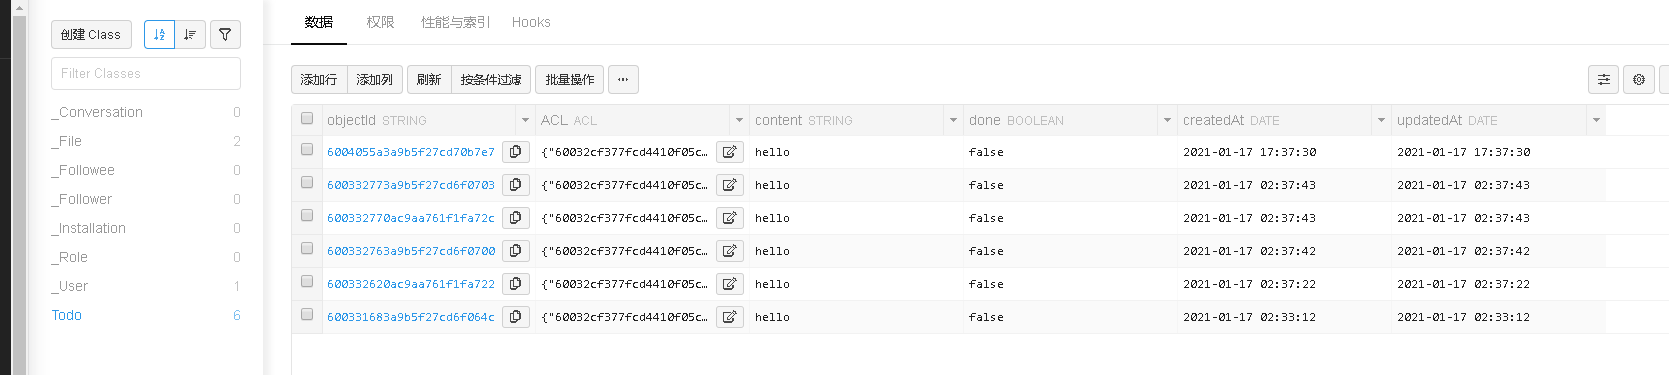The image size is (1669, 375).
Task: Check the row with objectId 600332620ac9aa761f1fa722
Action: tap(307, 282)
